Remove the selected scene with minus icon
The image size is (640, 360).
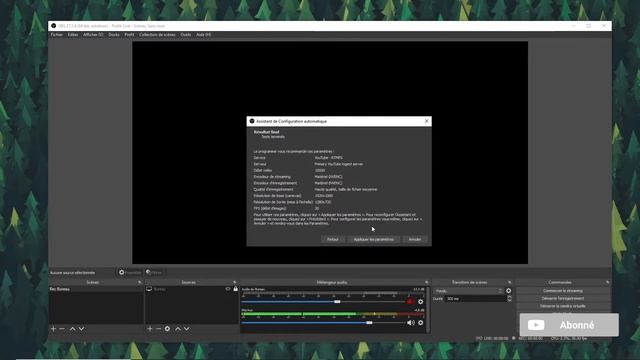point(62,329)
